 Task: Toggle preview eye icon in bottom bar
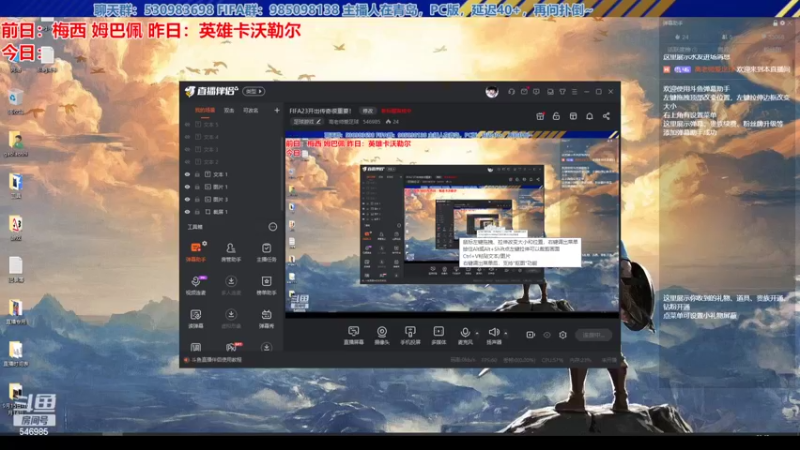546,335
